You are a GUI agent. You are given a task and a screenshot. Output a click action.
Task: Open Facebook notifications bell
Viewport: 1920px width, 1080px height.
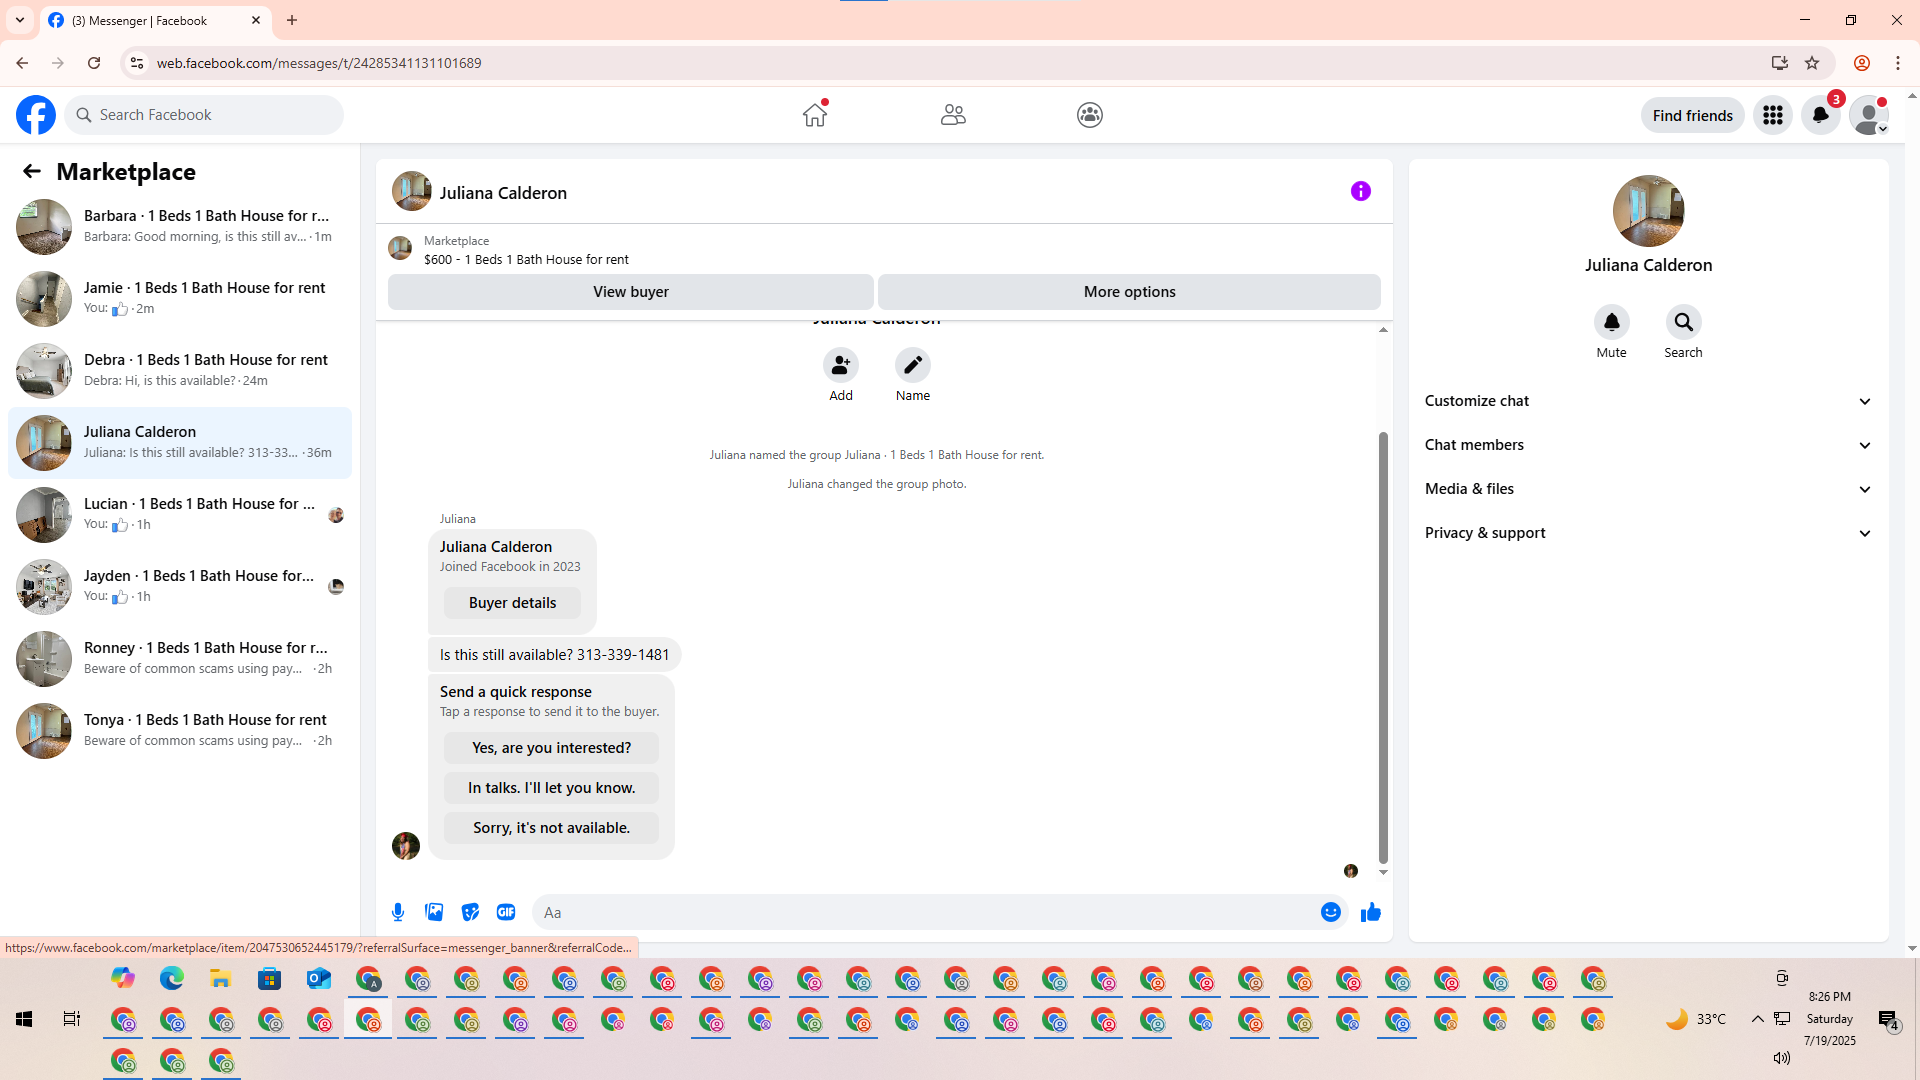click(x=1820, y=115)
